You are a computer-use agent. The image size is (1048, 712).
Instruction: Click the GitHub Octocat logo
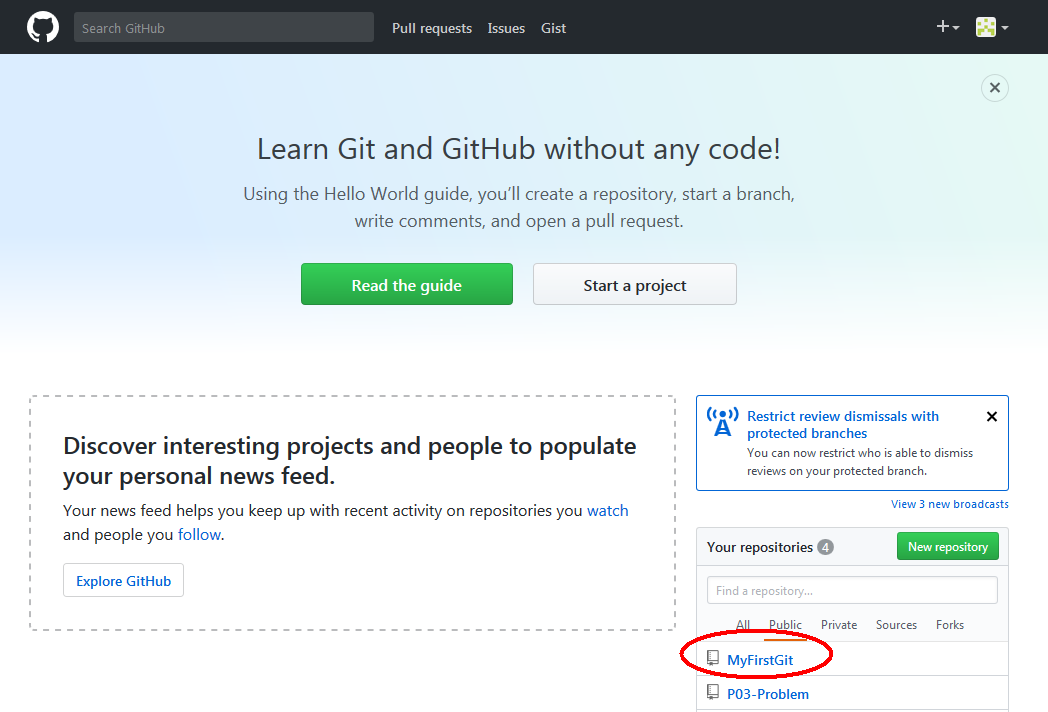(43, 27)
